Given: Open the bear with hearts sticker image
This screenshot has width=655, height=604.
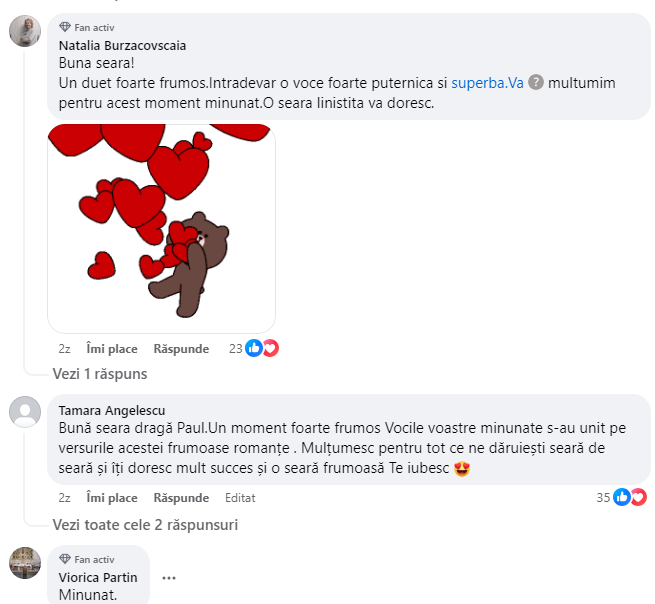Looking at the screenshot, I should (x=162, y=228).
